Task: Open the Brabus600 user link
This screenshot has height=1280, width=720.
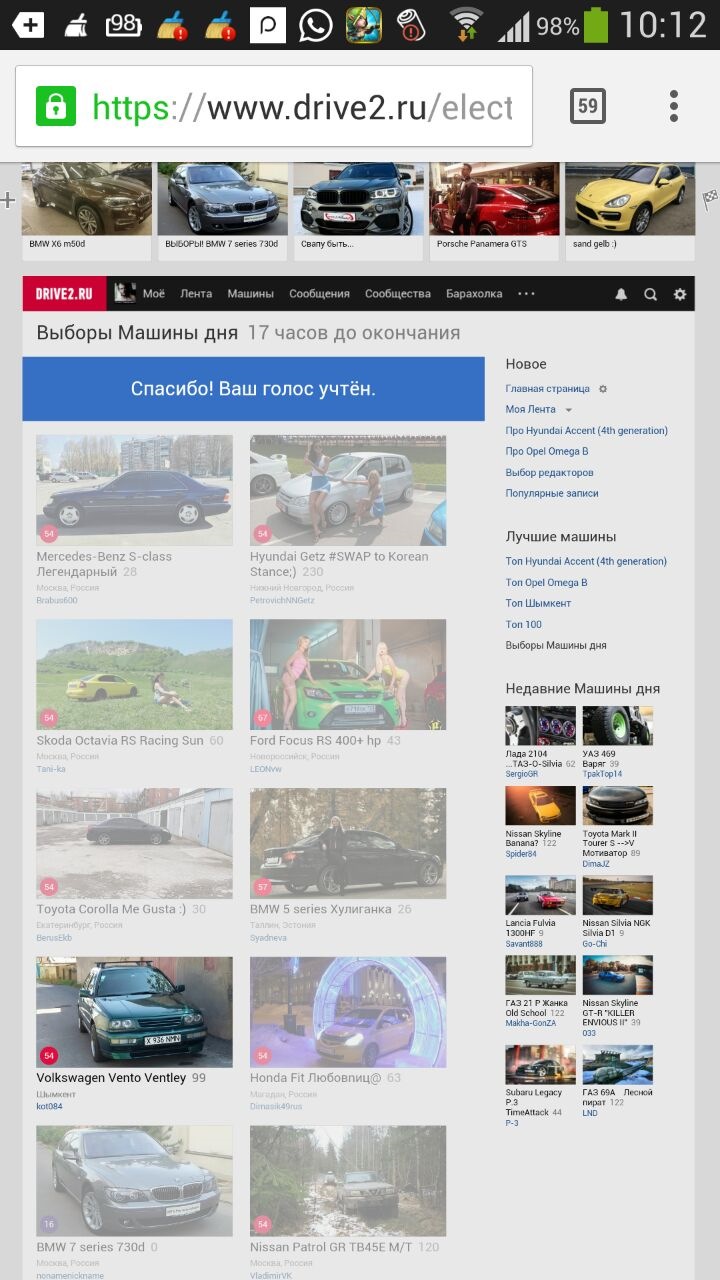Action: click(56, 600)
